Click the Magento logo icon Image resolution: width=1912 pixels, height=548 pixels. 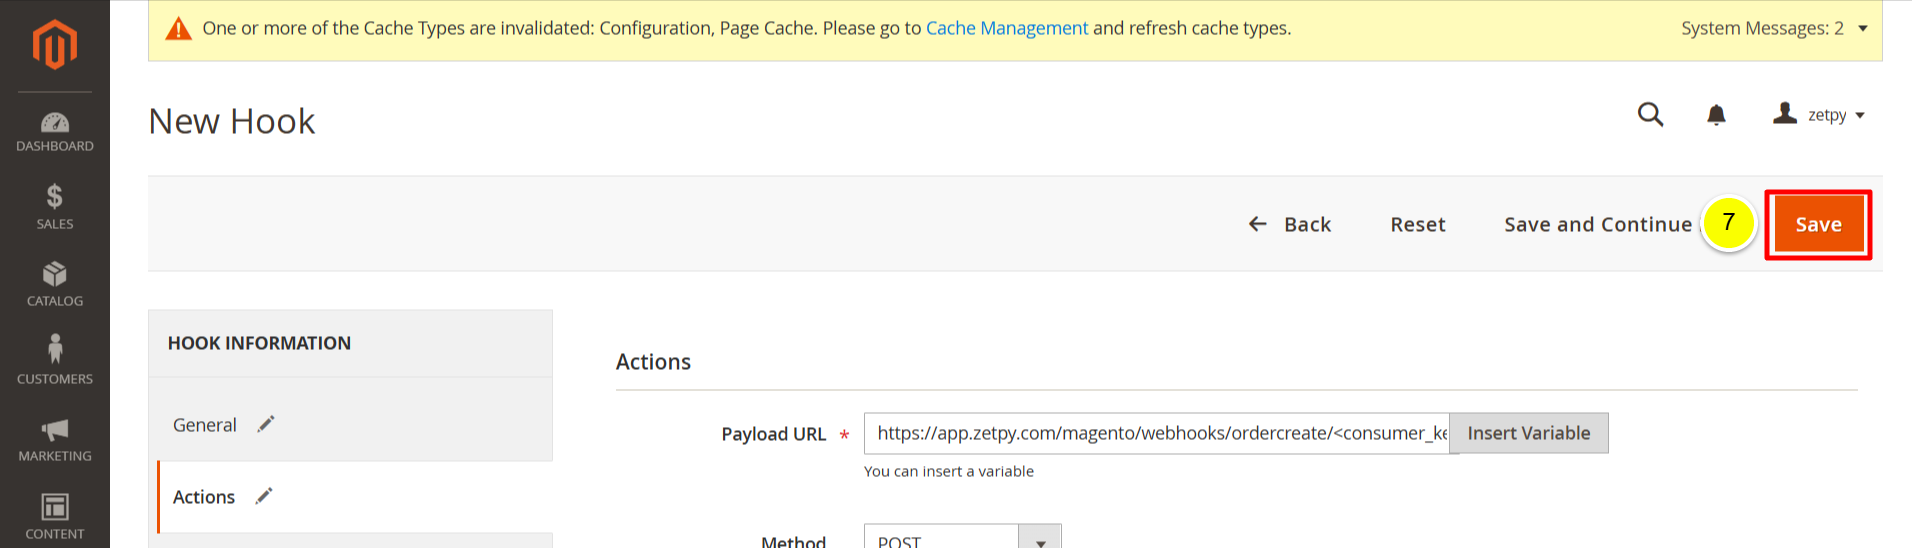point(55,45)
